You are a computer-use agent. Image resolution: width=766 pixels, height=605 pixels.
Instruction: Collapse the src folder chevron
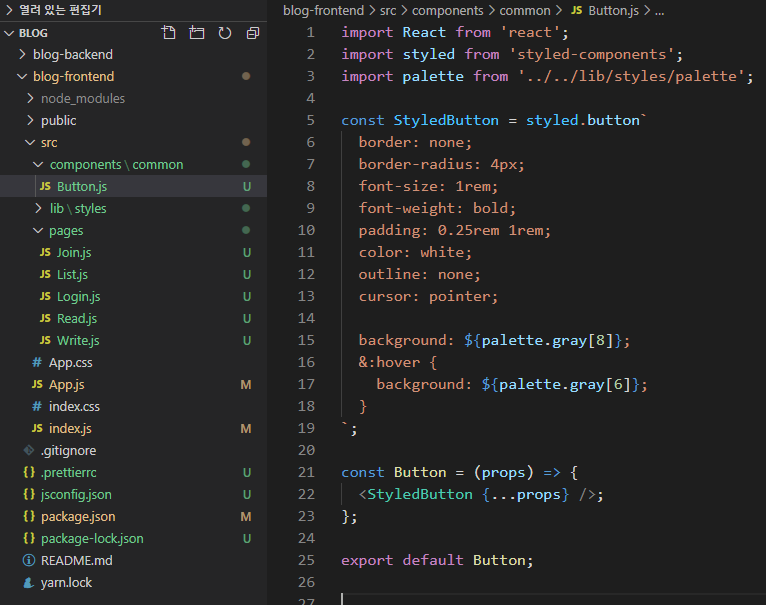pyautogui.click(x=30, y=142)
